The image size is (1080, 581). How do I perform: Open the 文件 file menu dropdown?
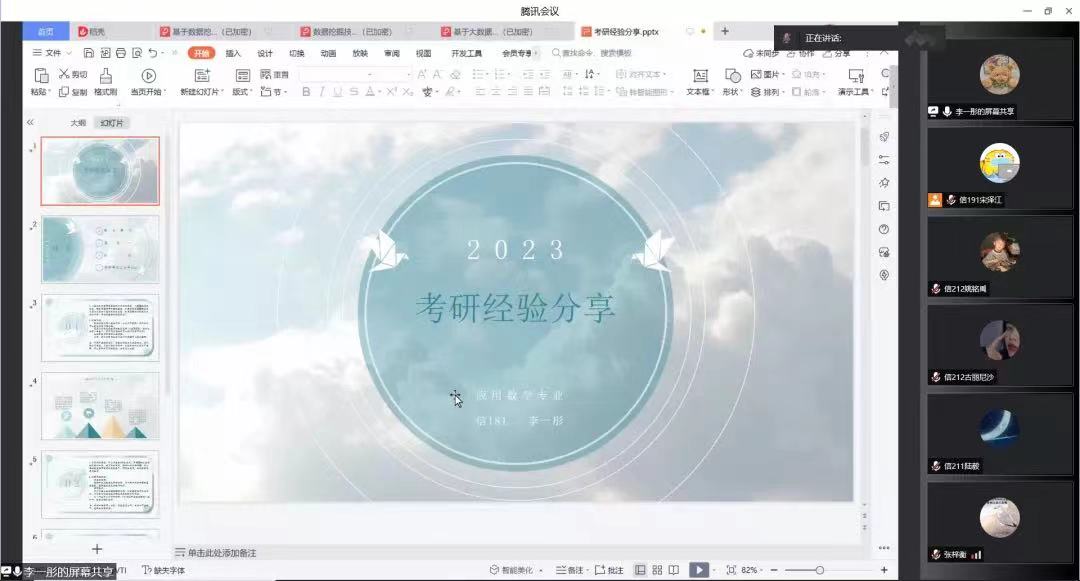coord(52,53)
